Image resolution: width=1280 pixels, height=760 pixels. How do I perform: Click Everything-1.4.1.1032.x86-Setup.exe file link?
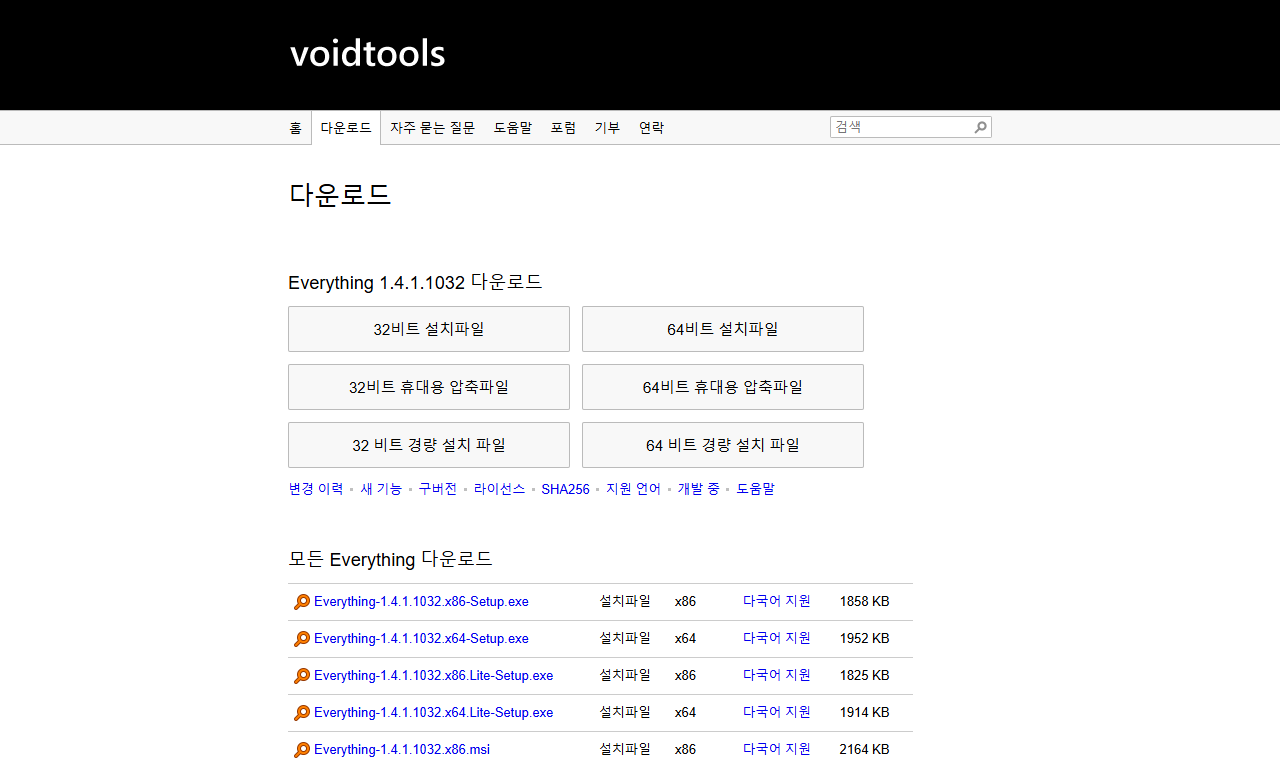click(x=421, y=602)
